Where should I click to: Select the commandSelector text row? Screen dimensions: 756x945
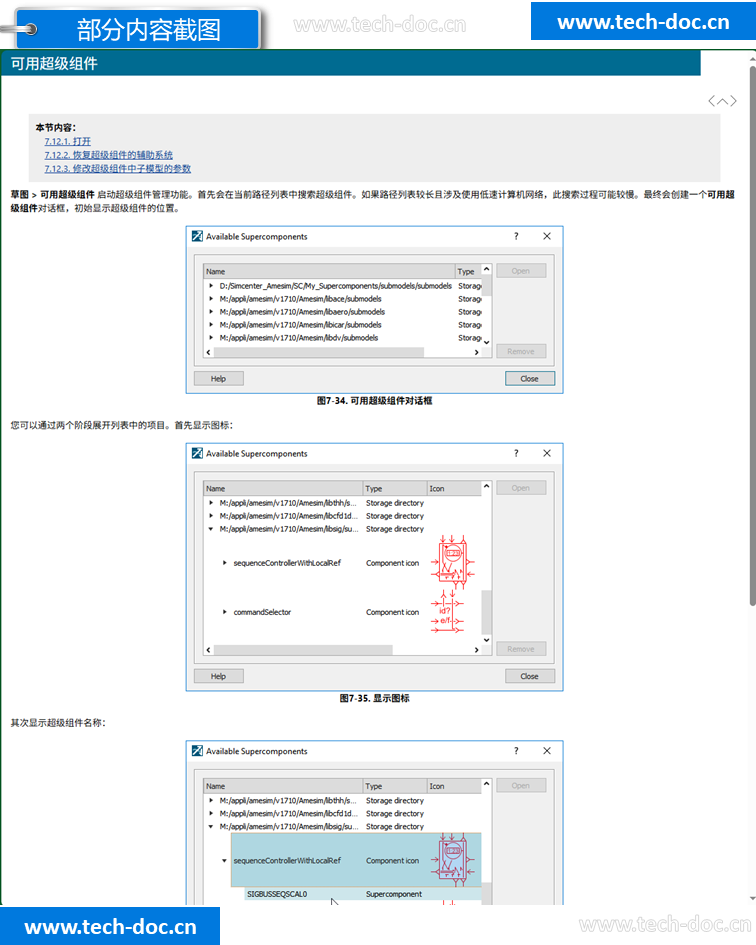point(262,612)
